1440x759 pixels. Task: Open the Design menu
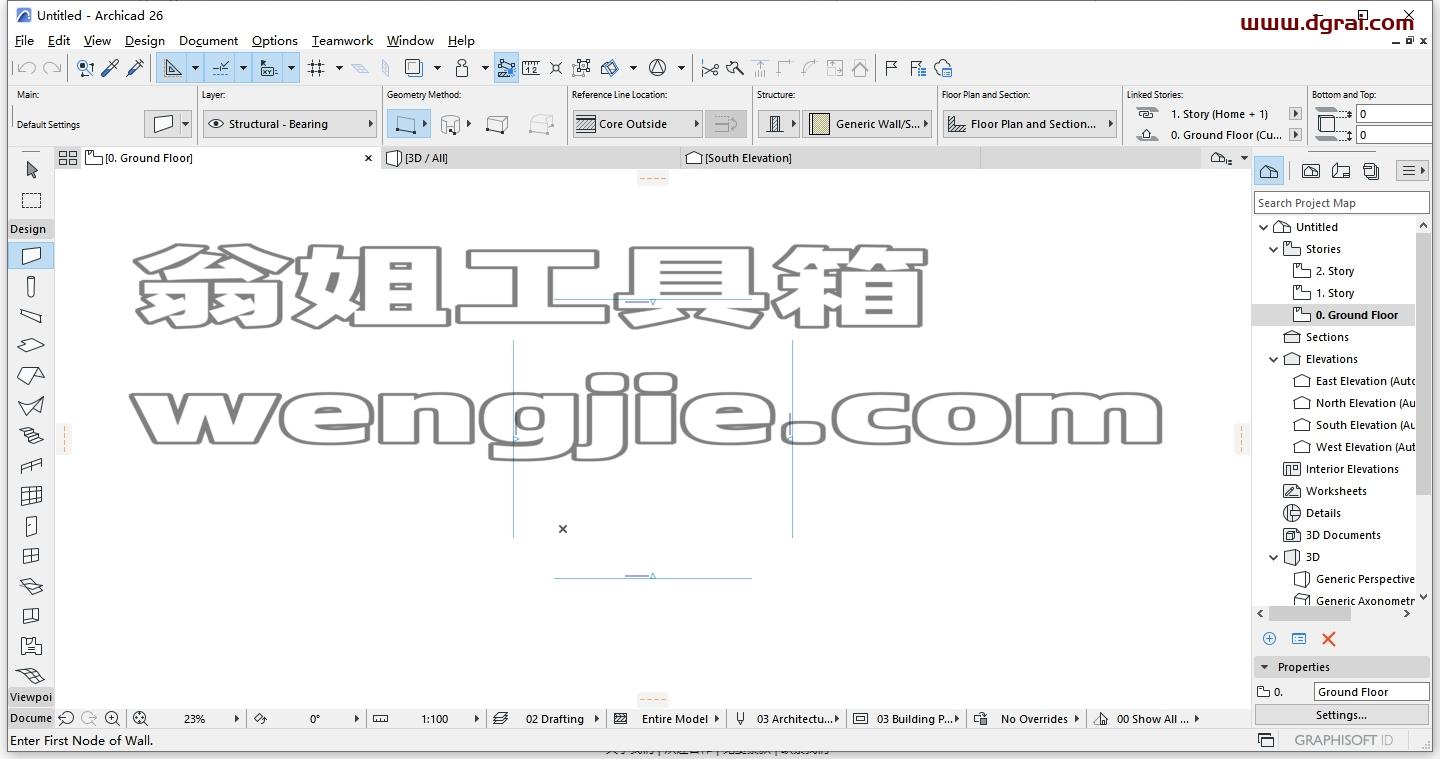coord(145,41)
